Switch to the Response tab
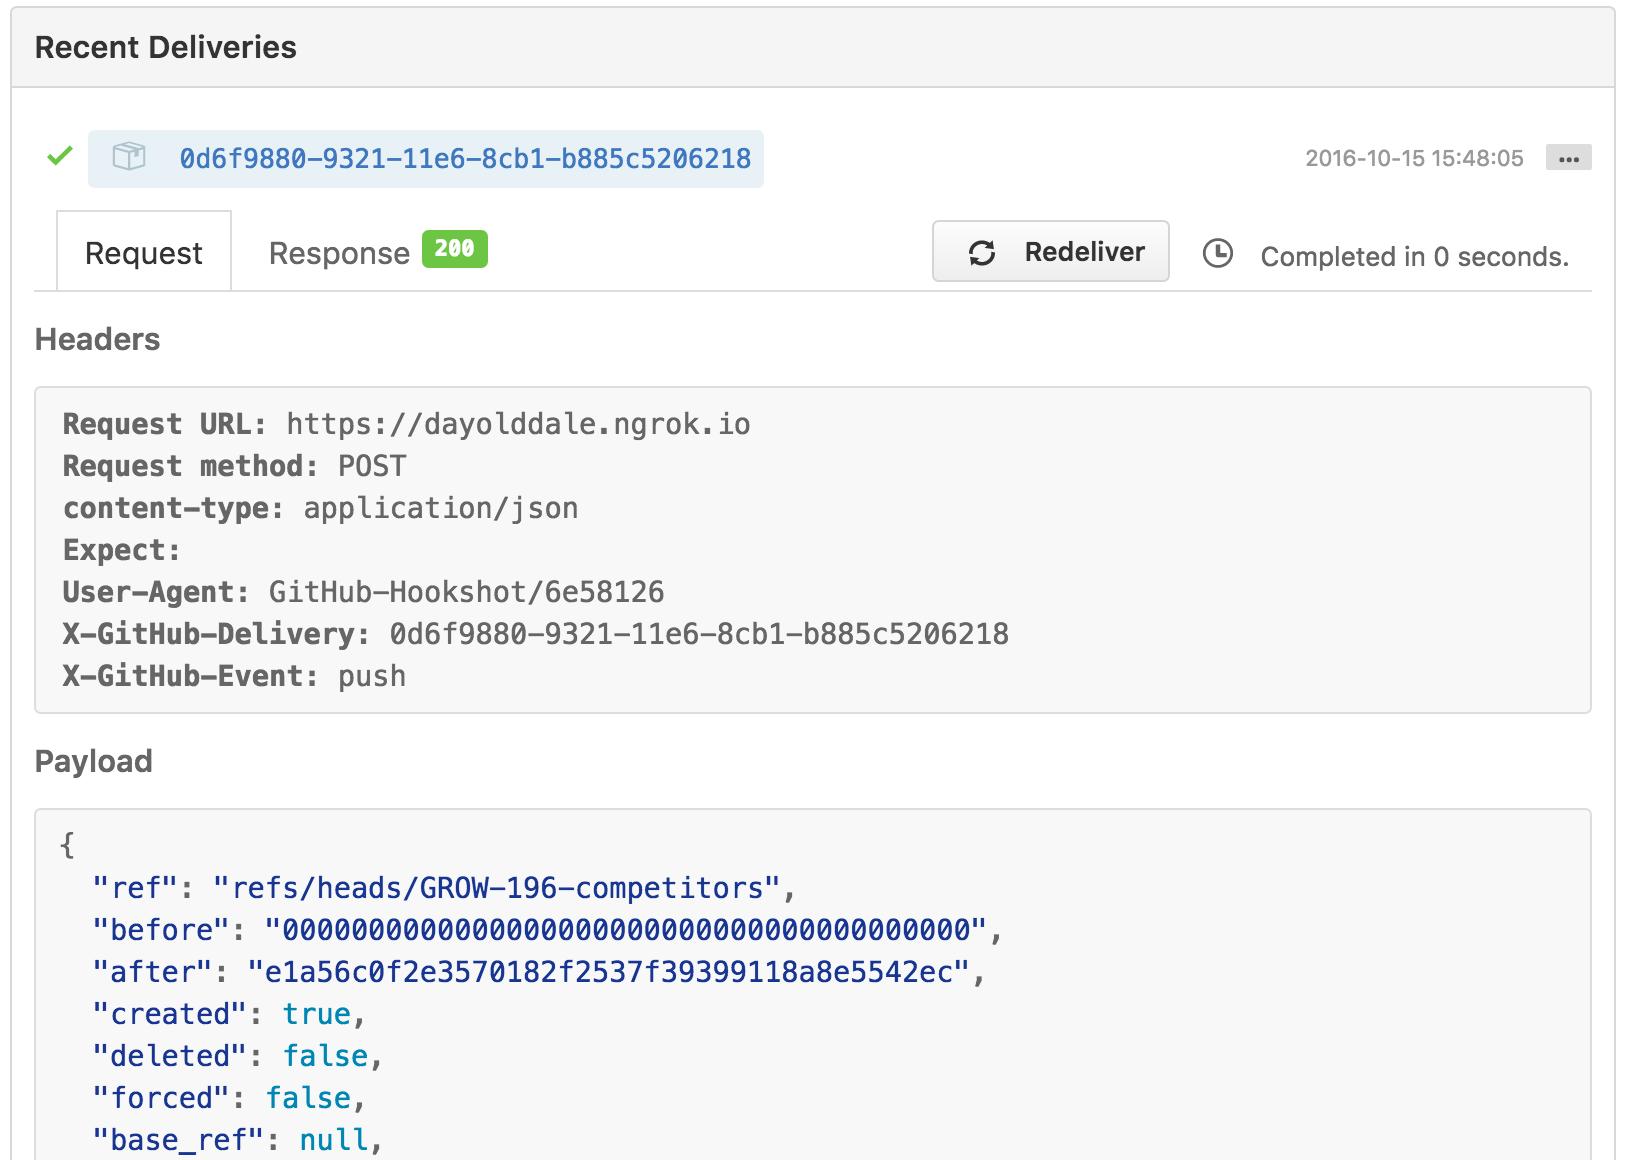Image resolution: width=1636 pixels, height=1160 pixels. point(339,252)
